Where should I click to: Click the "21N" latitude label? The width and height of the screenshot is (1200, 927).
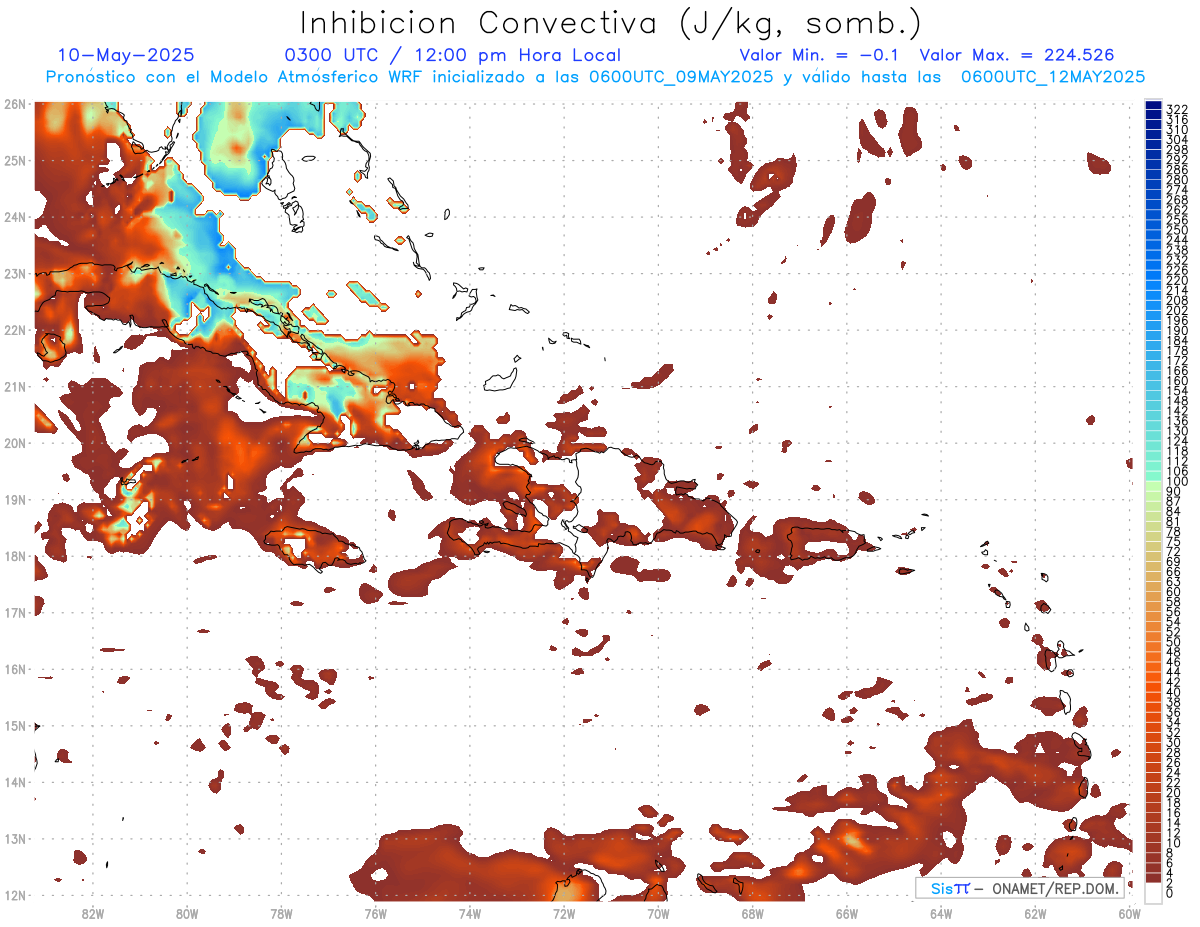[x=14, y=386]
